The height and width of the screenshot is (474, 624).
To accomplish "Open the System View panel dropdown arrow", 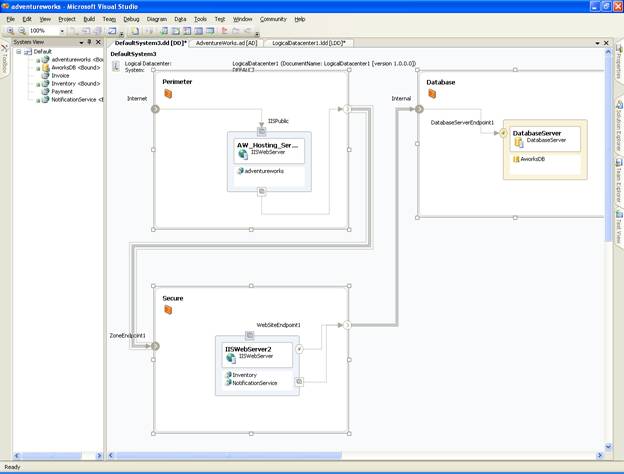I will [82, 42].
